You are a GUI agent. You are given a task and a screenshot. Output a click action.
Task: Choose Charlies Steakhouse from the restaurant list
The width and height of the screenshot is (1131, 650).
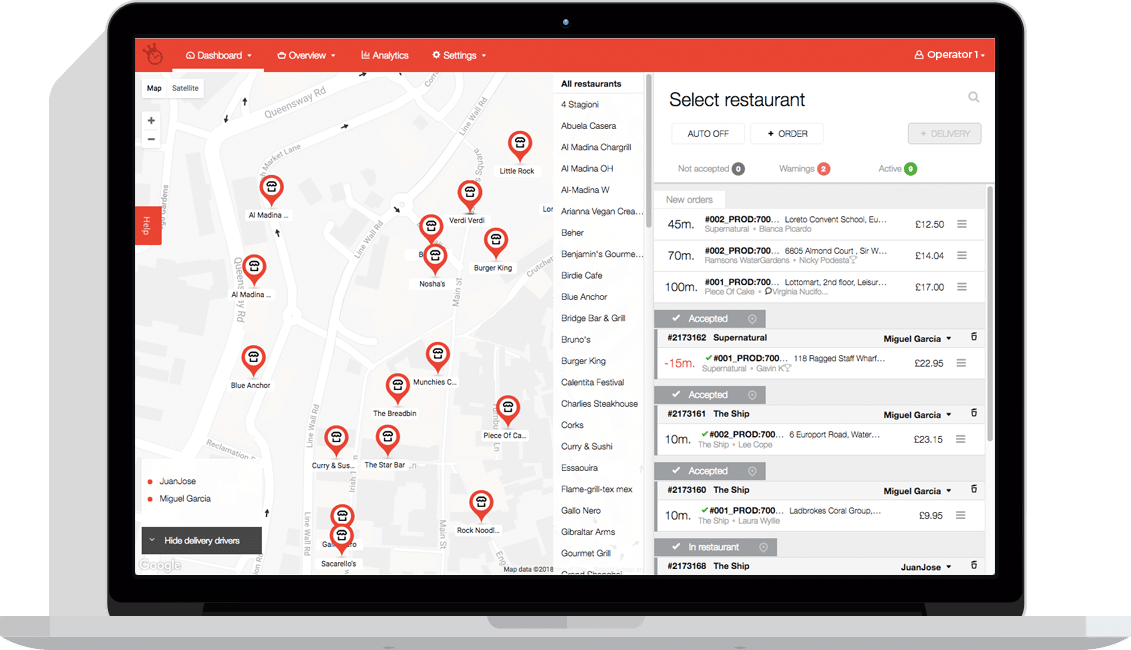[x=599, y=404]
